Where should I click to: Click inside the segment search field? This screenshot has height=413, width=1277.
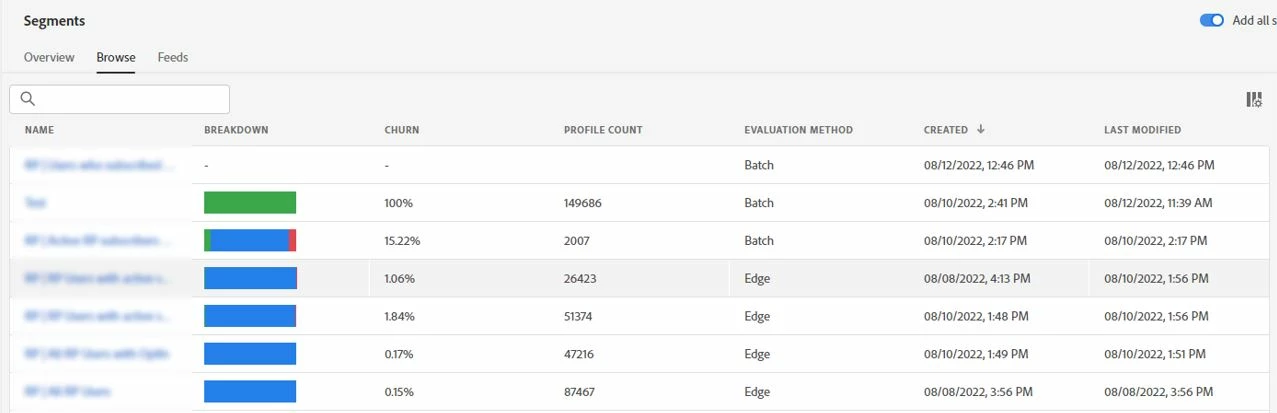130,99
